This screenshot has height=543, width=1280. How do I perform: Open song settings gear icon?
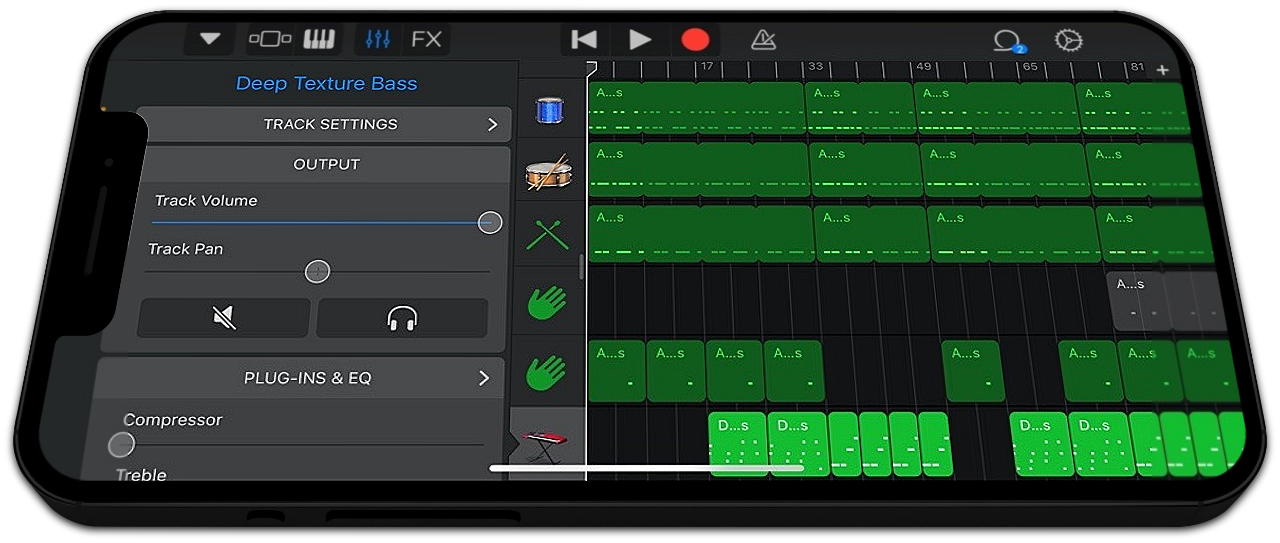coord(1068,40)
